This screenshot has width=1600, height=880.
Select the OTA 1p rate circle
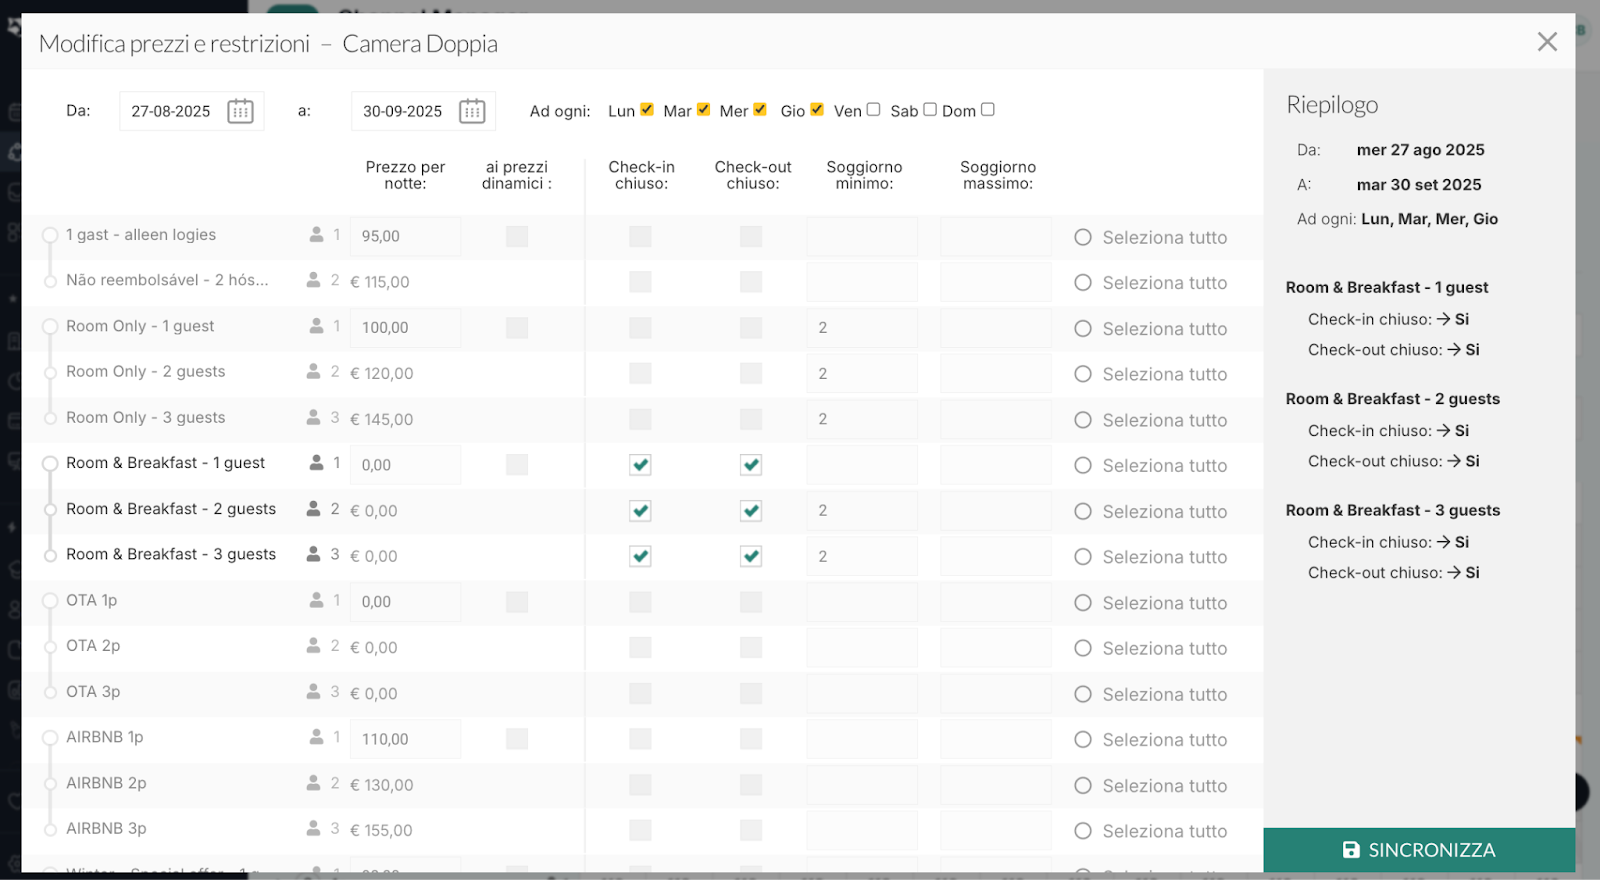[x=50, y=601]
